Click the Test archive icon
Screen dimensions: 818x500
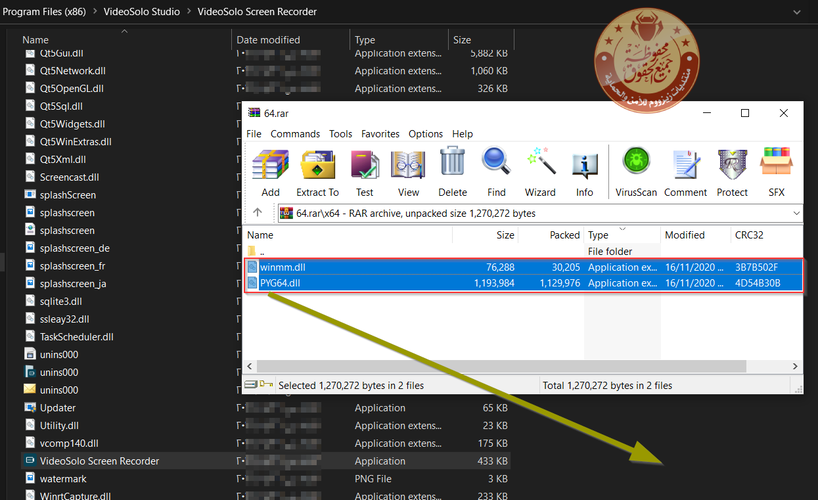pos(365,164)
